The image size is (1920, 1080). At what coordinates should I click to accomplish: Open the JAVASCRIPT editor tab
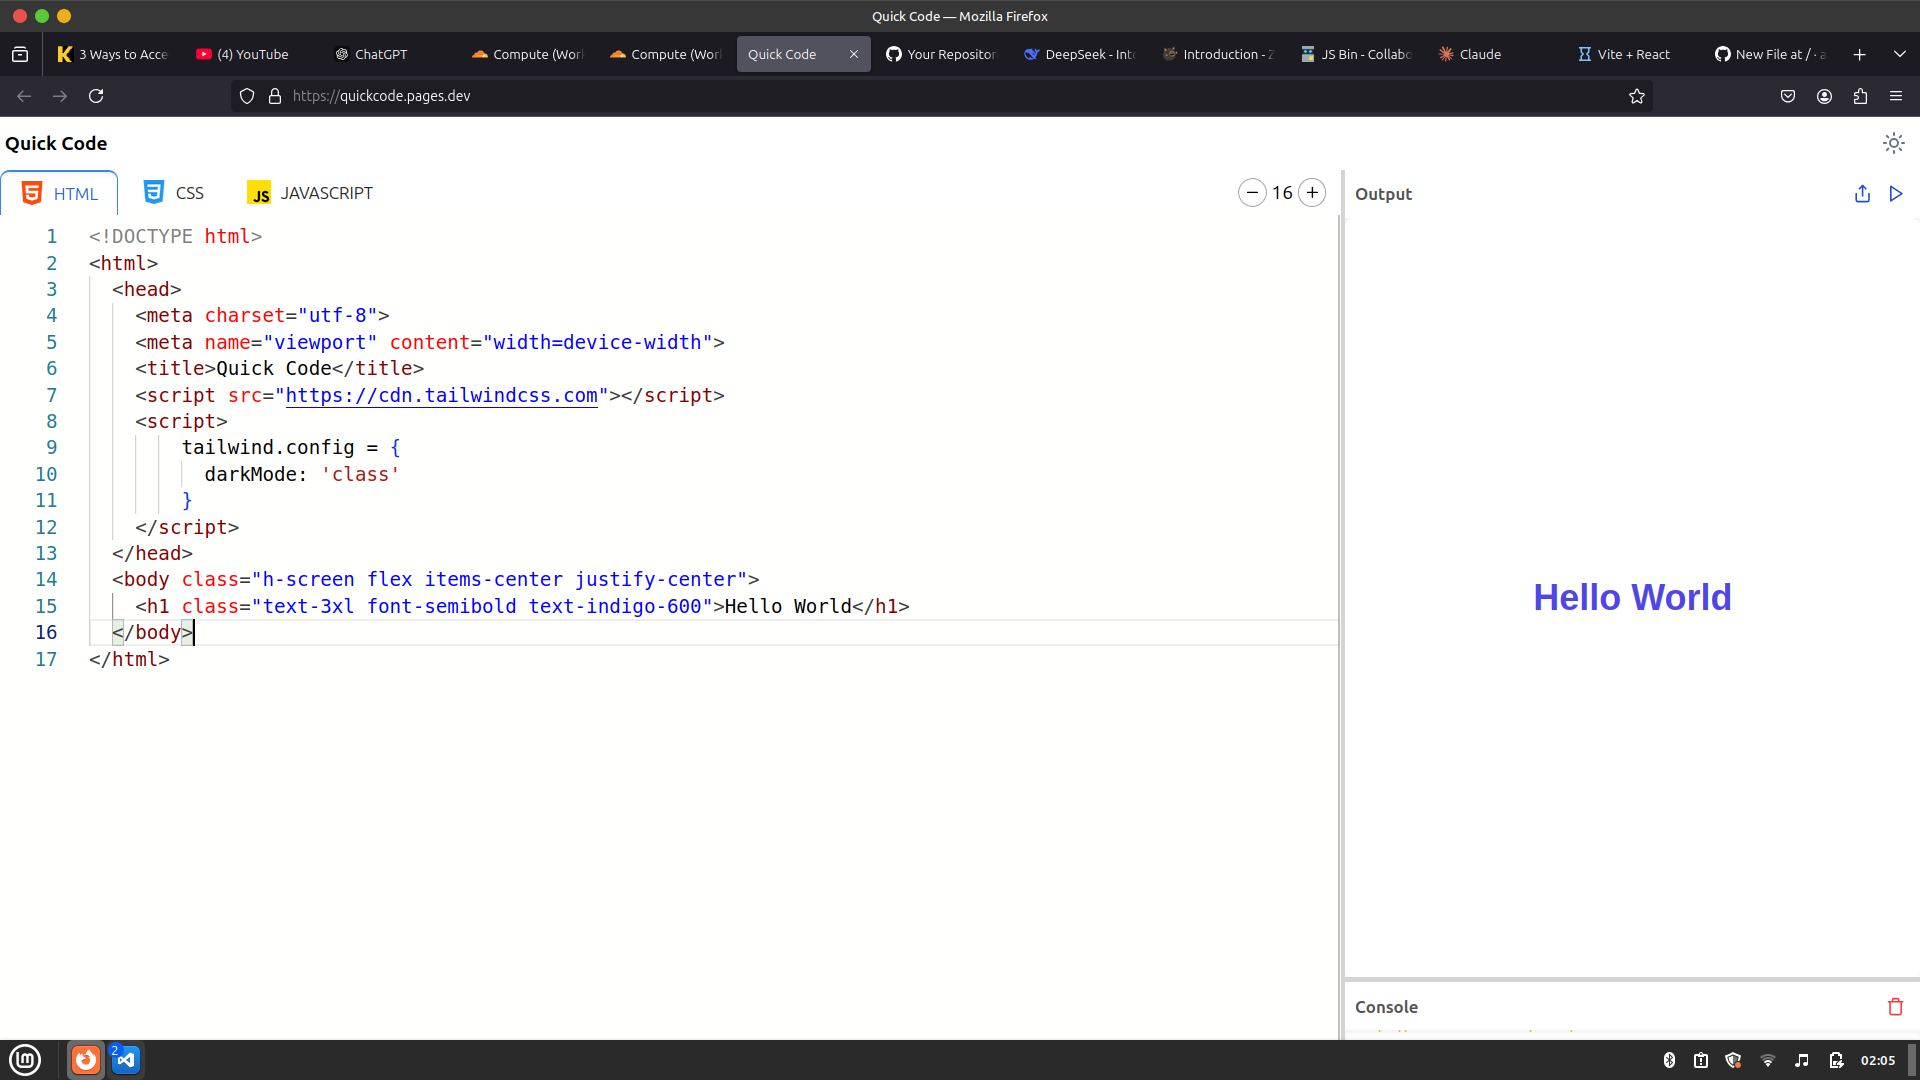tap(310, 193)
